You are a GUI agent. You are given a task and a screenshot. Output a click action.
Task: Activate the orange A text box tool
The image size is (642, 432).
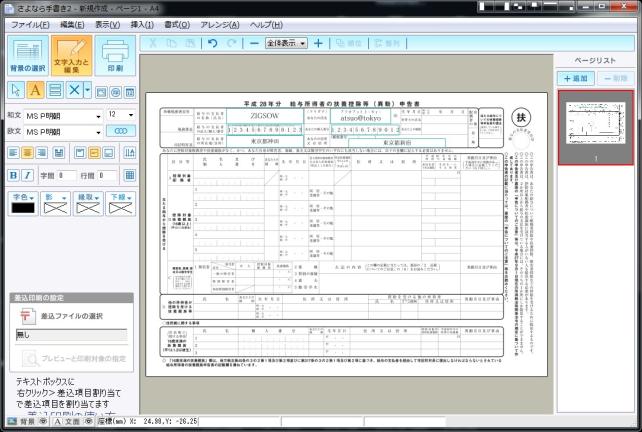point(36,90)
